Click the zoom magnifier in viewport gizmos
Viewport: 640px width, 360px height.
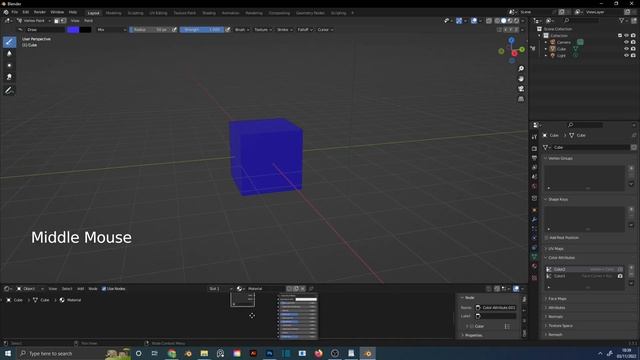[521, 69]
